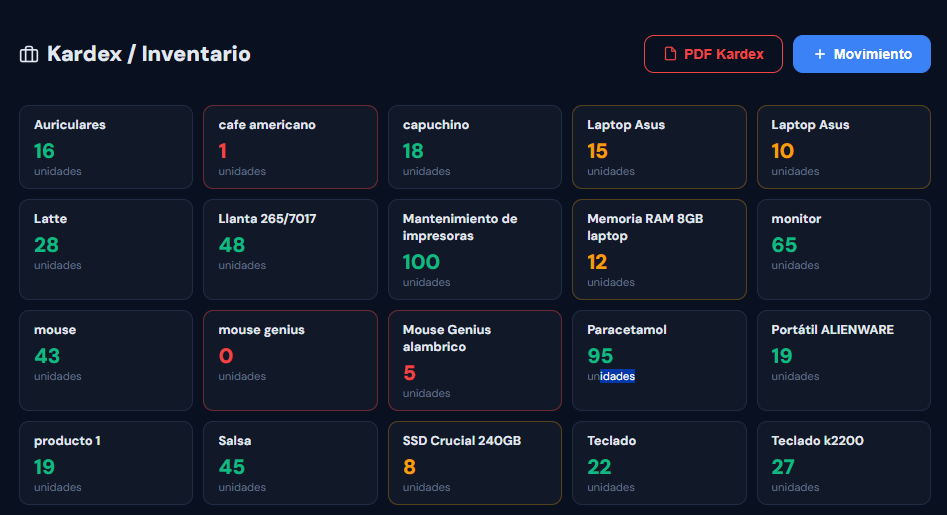Open Laptop Asus card with 10 units
Screen dimensions: 947x515
point(844,147)
